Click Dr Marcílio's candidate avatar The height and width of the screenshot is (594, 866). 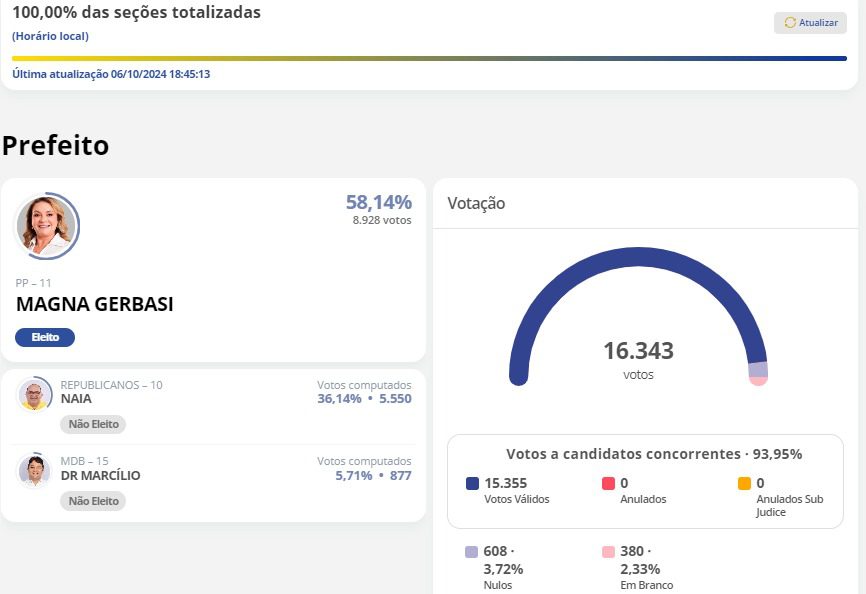point(35,471)
